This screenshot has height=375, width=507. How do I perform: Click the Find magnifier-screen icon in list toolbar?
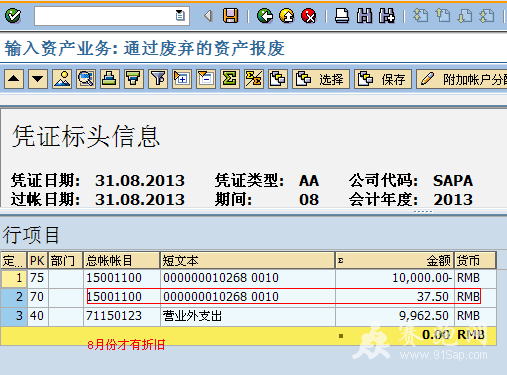pos(86,79)
